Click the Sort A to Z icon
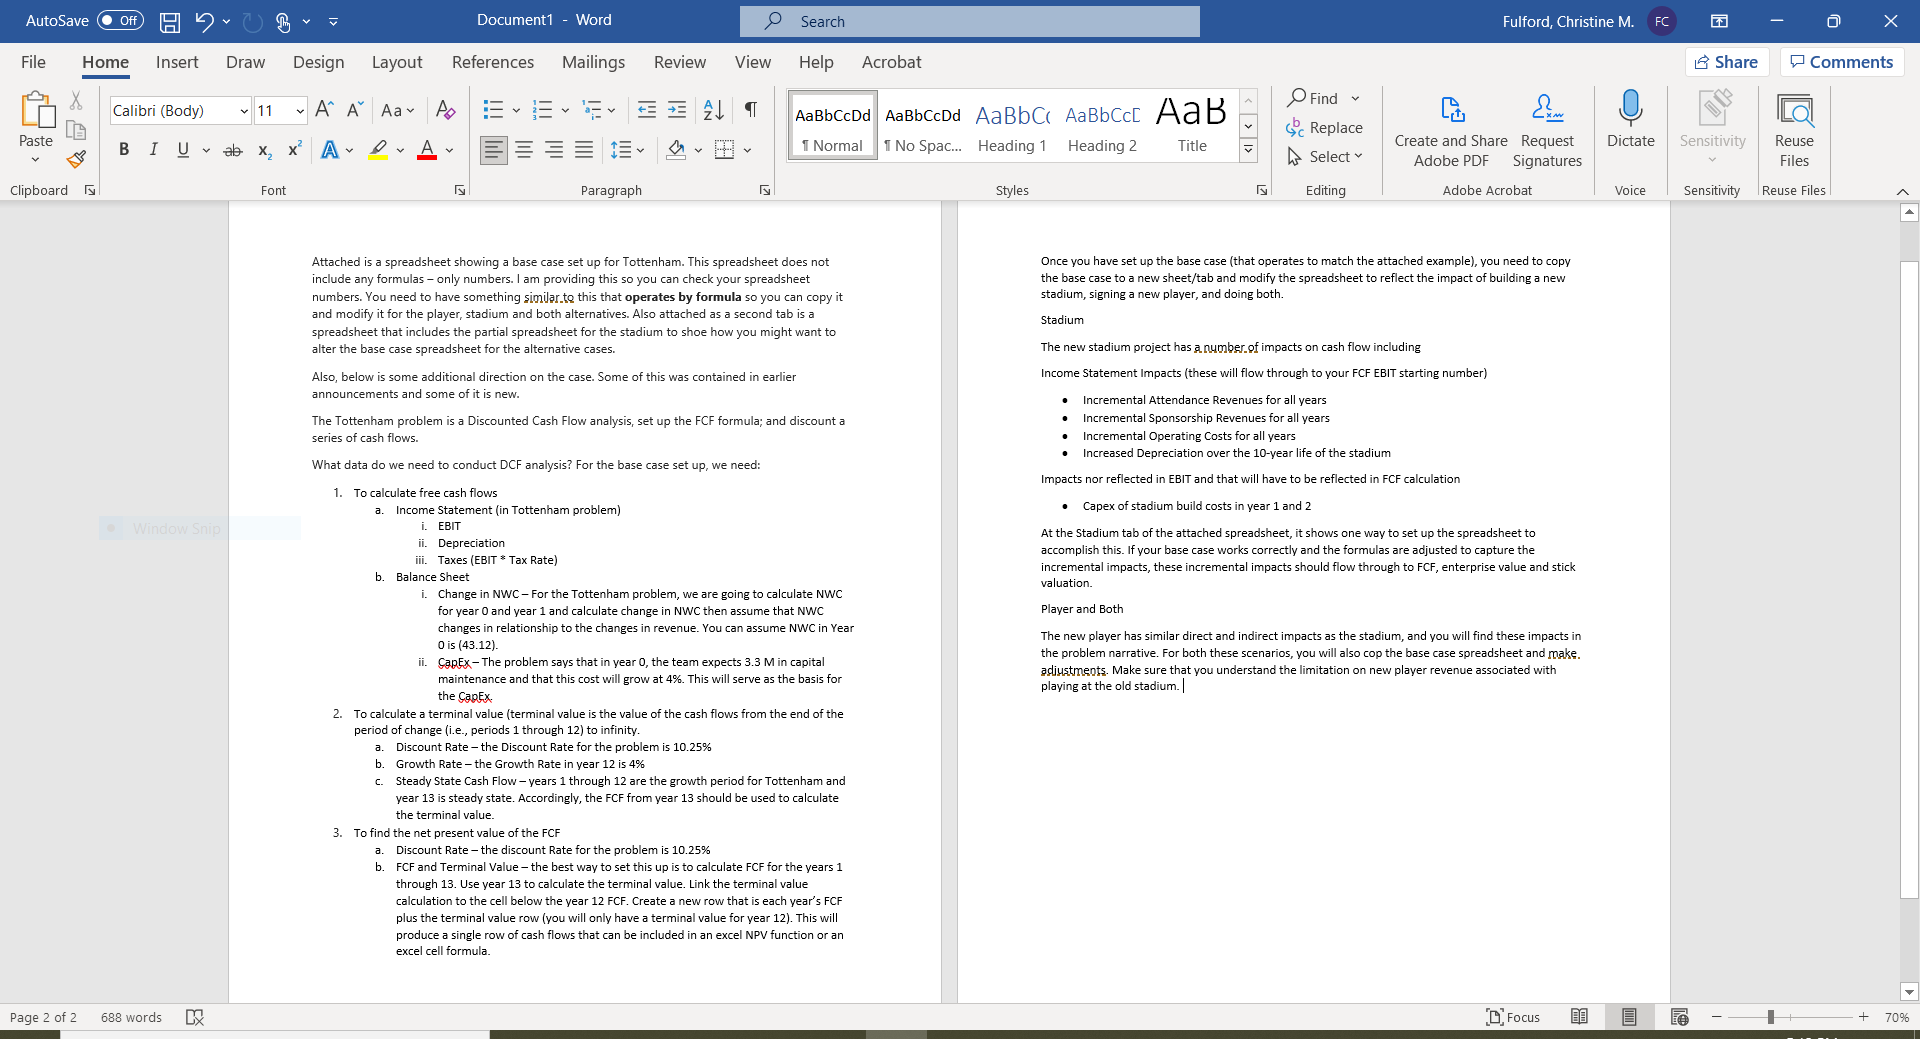The width and height of the screenshot is (1920, 1039). [714, 110]
